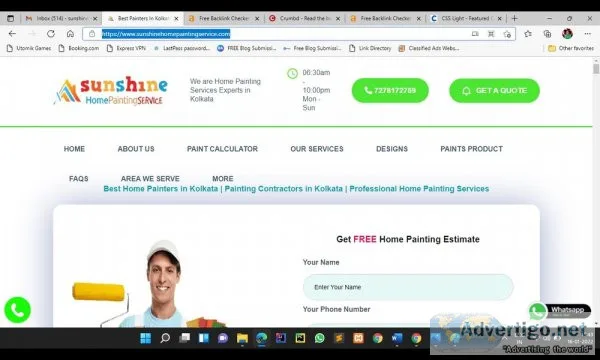This screenshot has height=360, width=600.
Task: Expand the Other favorites folder
Action: pyautogui.click(x=571, y=48)
